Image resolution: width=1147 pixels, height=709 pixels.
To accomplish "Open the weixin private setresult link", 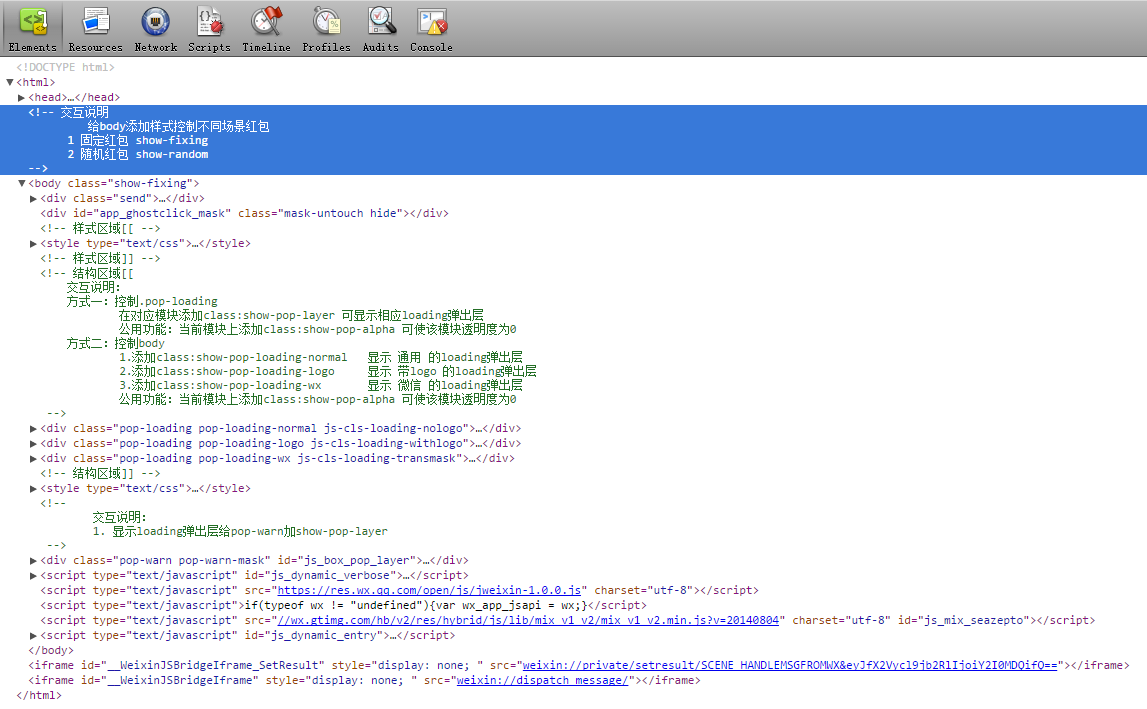I will click(790, 665).
